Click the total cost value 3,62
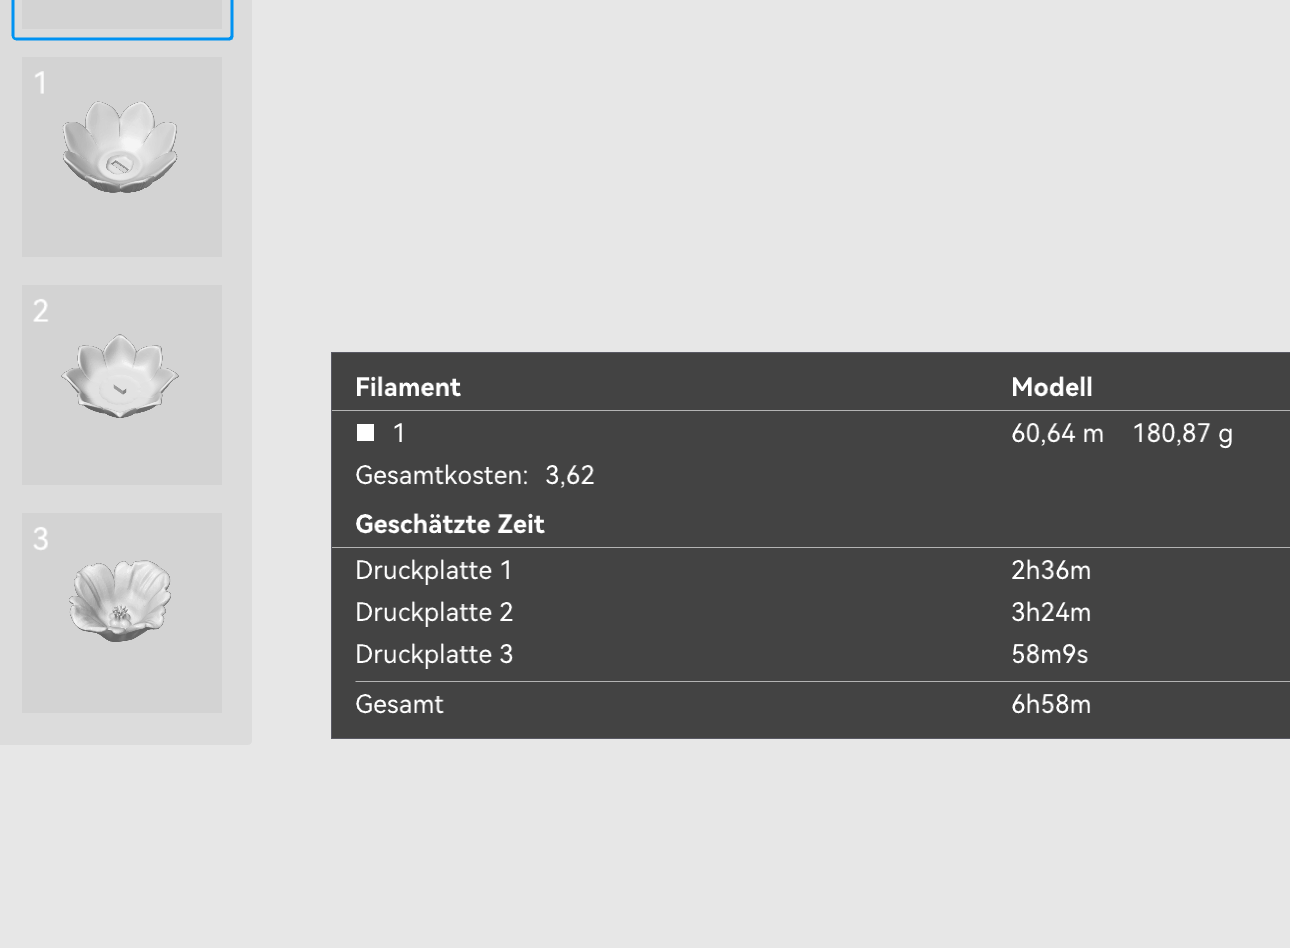1290x948 pixels. click(570, 475)
